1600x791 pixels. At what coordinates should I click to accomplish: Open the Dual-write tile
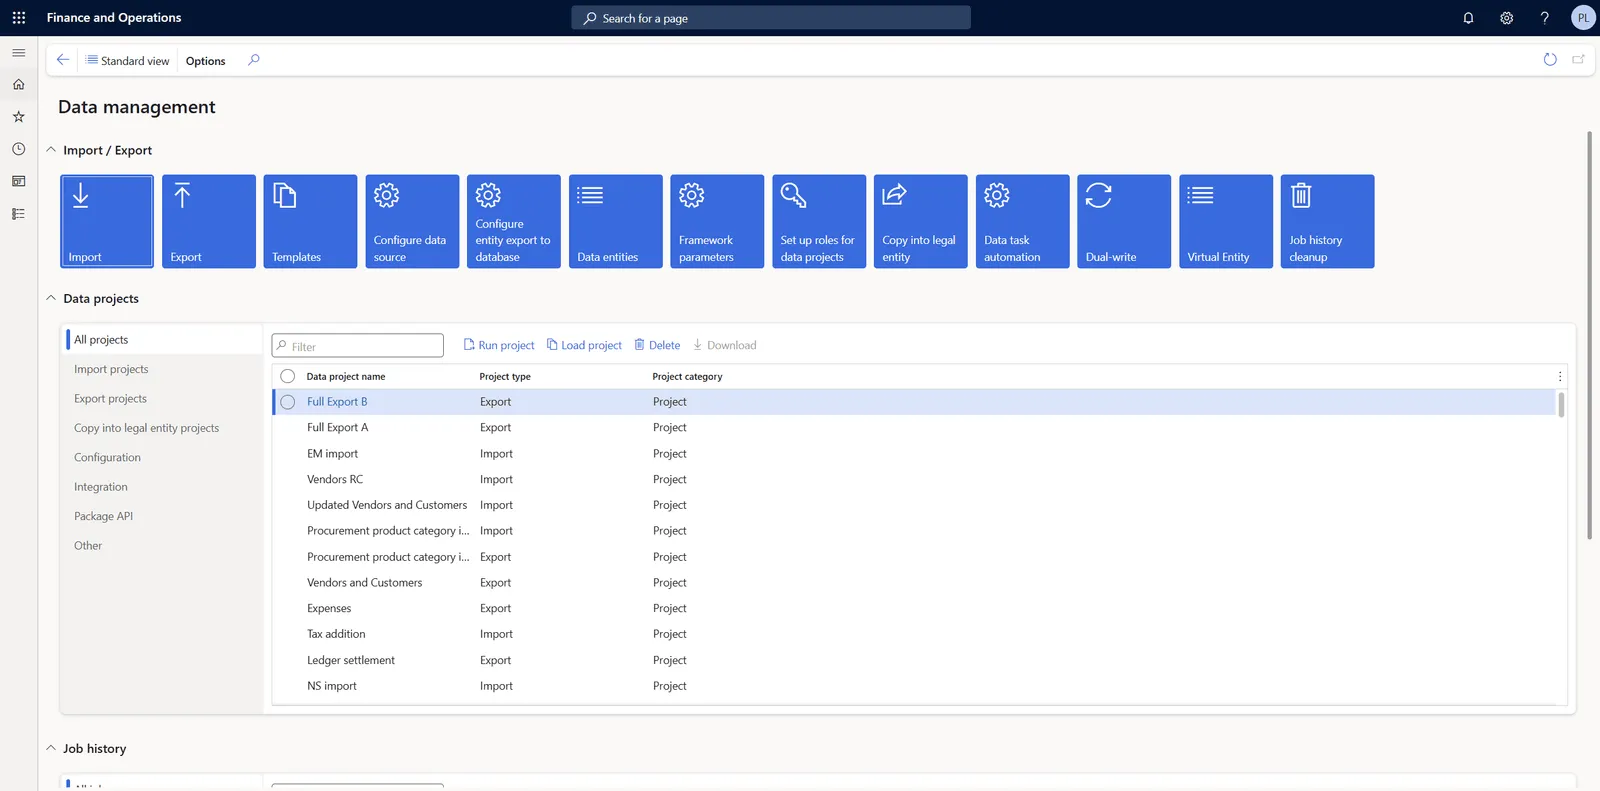pyautogui.click(x=1124, y=221)
